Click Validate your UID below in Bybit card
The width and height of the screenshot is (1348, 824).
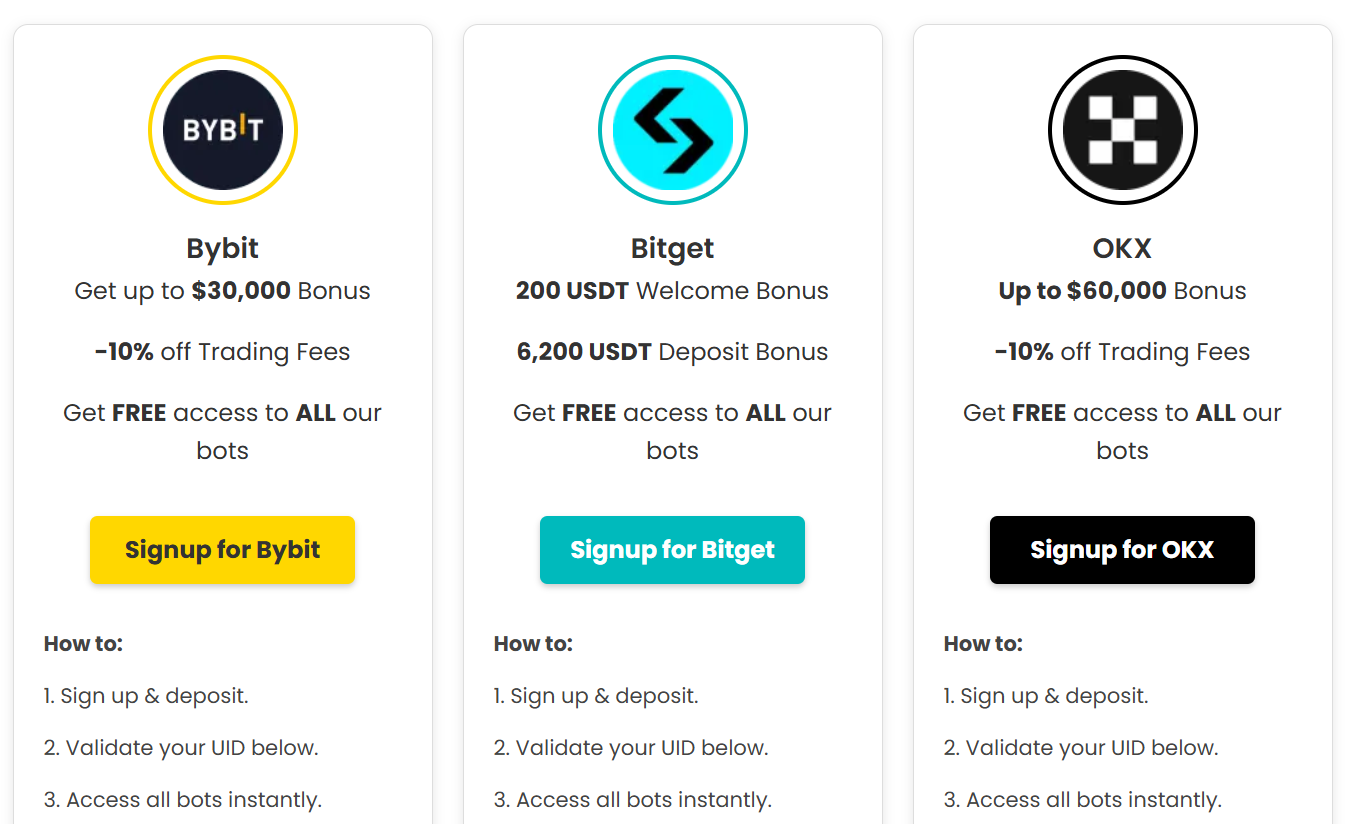181,747
